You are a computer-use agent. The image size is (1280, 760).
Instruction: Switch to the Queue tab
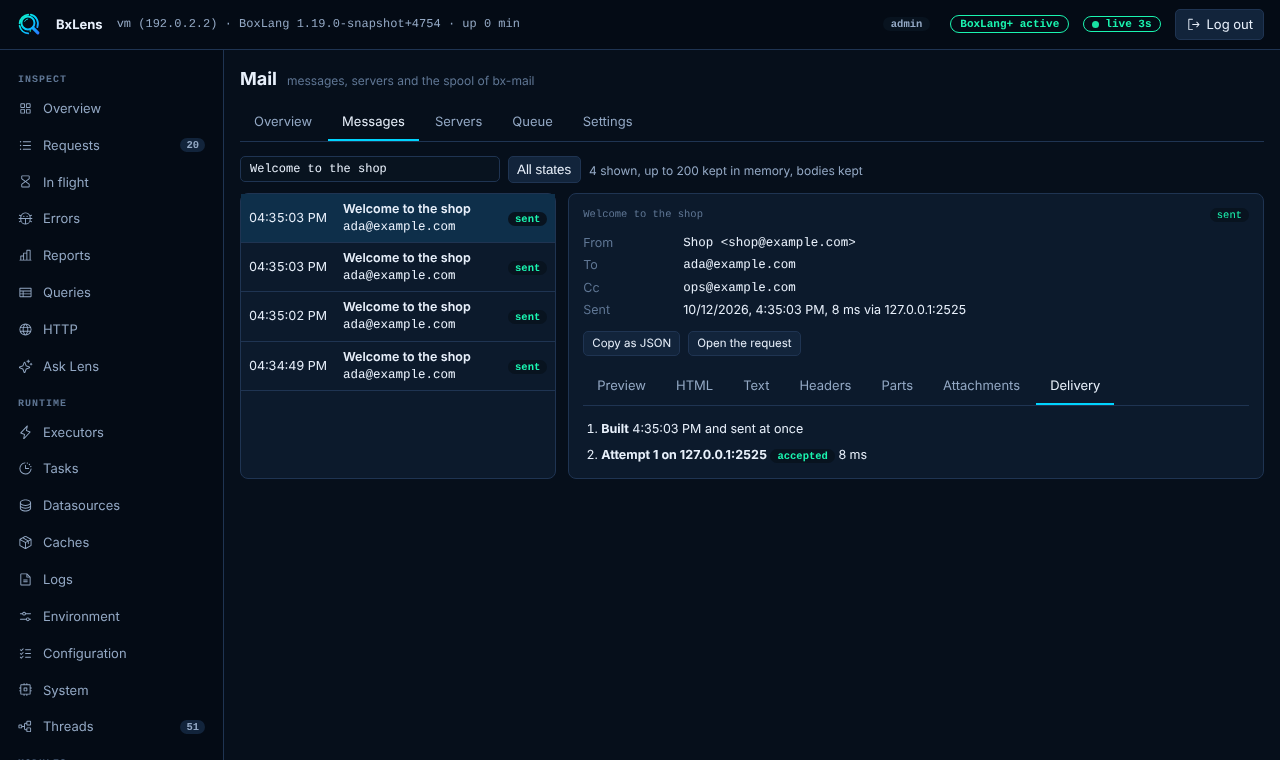[532, 121]
